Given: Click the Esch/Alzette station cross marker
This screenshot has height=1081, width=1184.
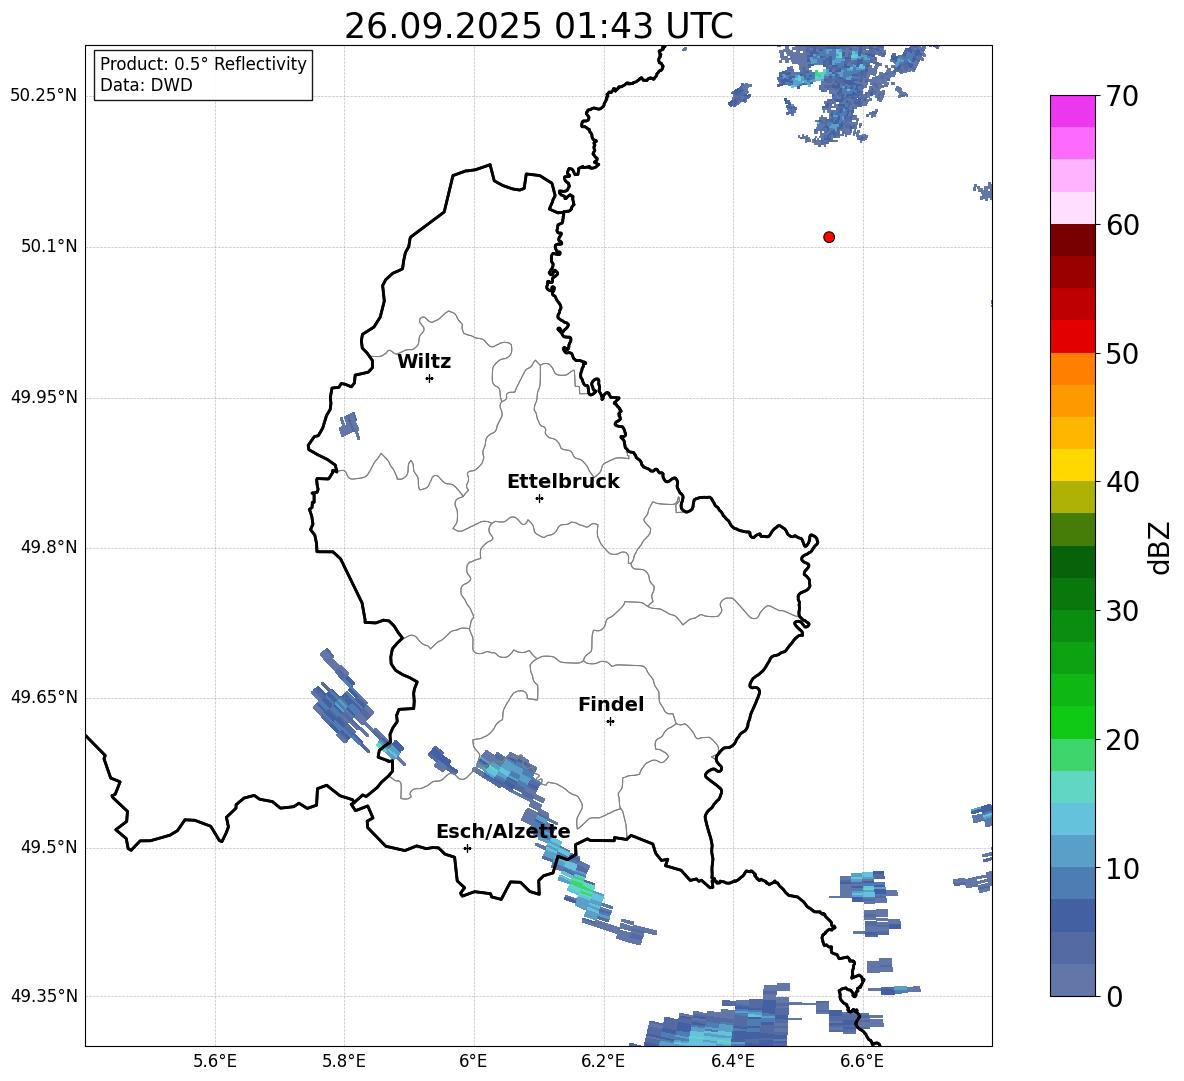Looking at the screenshot, I should (467, 848).
